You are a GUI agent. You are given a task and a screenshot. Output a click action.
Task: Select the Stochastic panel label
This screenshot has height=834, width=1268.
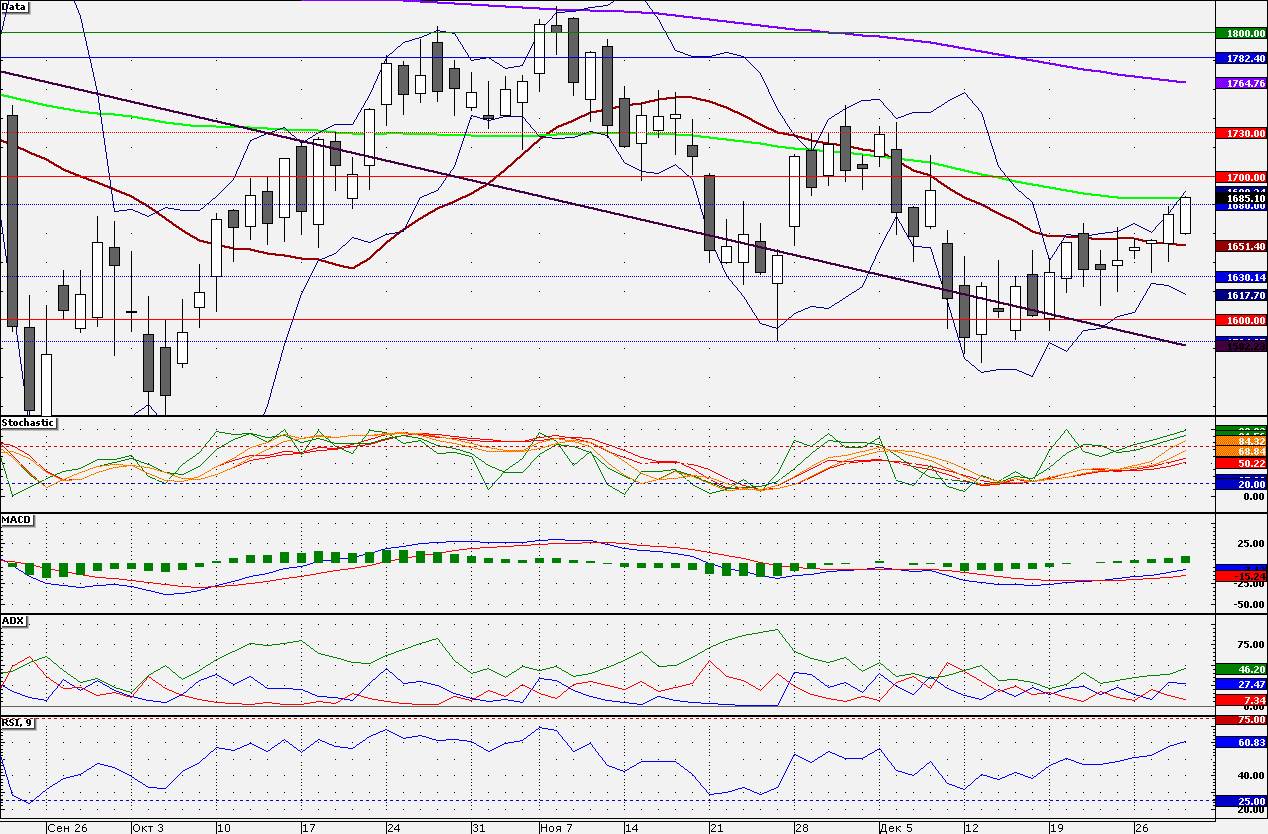[28, 422]
